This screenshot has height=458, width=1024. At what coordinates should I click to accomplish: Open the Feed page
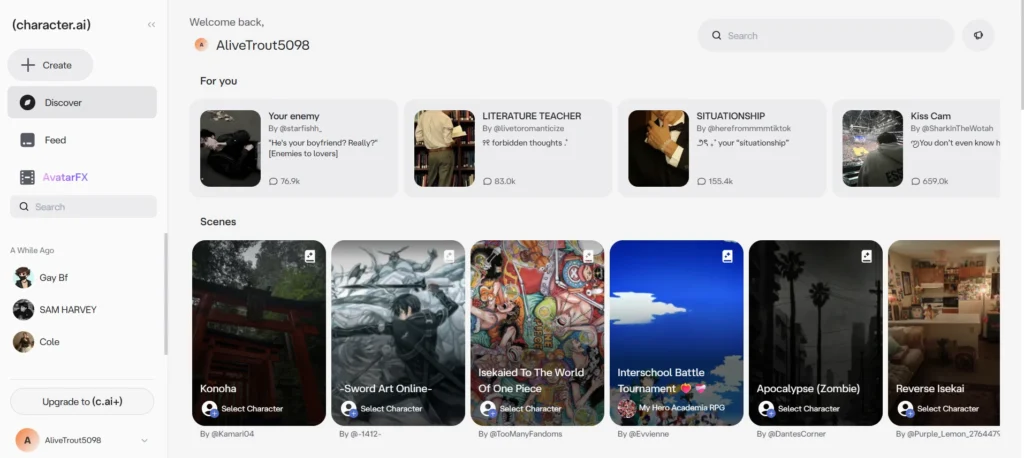82,140
